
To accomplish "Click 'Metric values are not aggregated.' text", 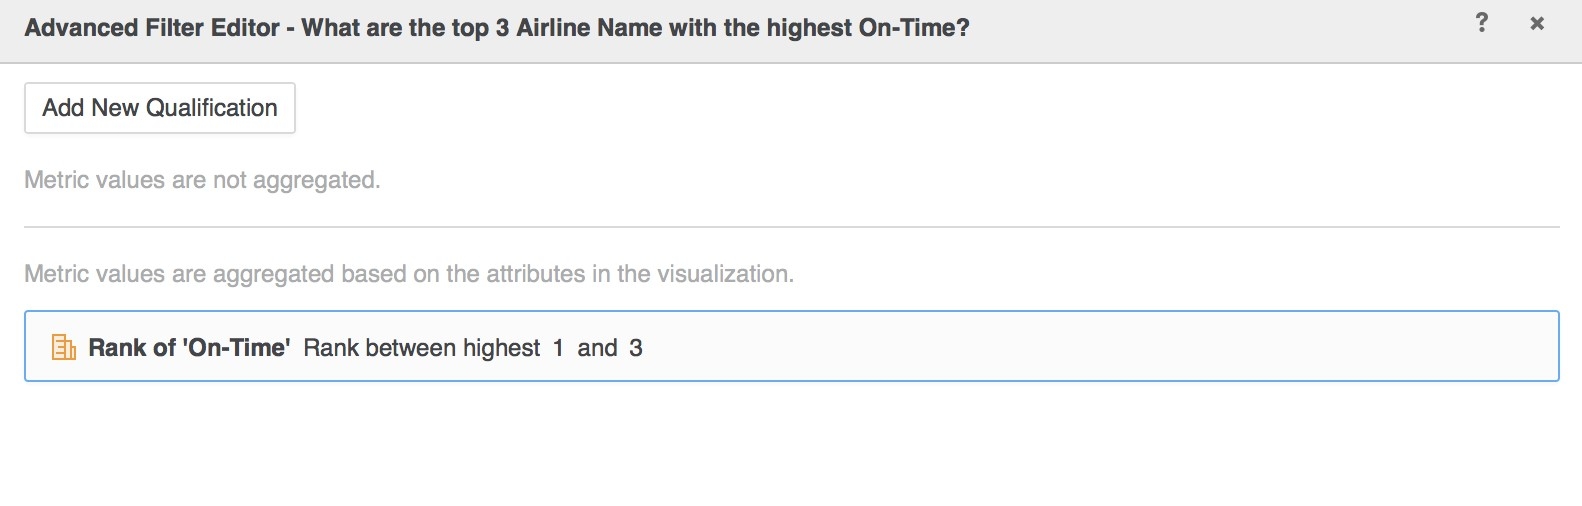I will (202, 180).
